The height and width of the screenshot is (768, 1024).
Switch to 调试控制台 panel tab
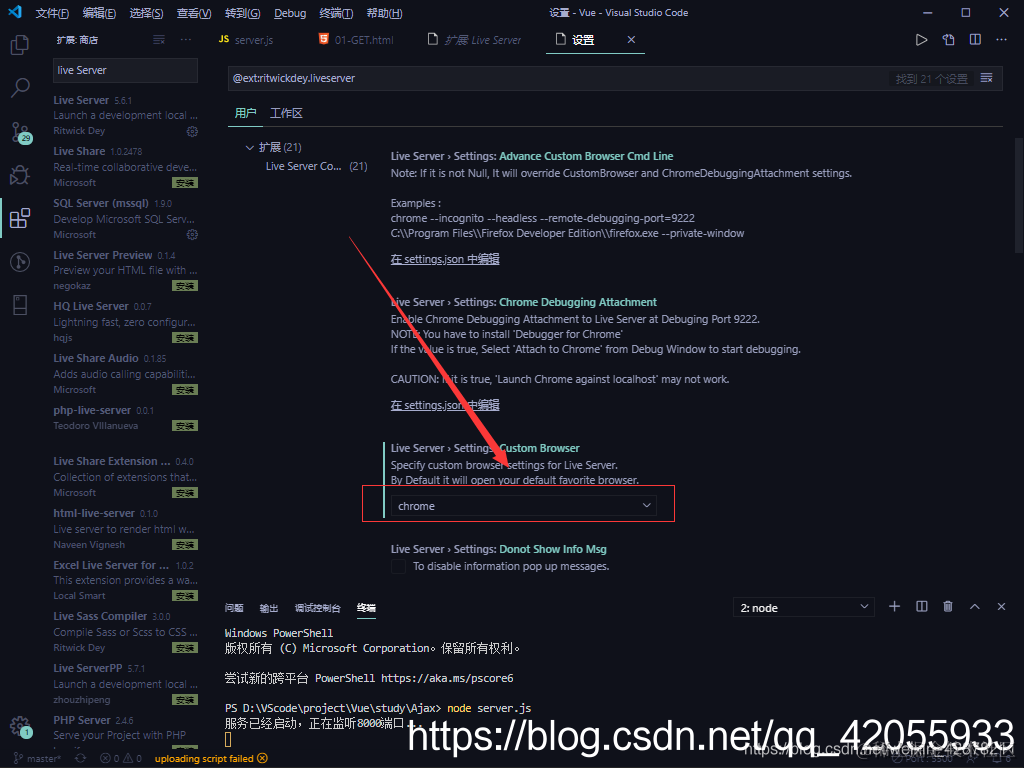coord(317,608)
